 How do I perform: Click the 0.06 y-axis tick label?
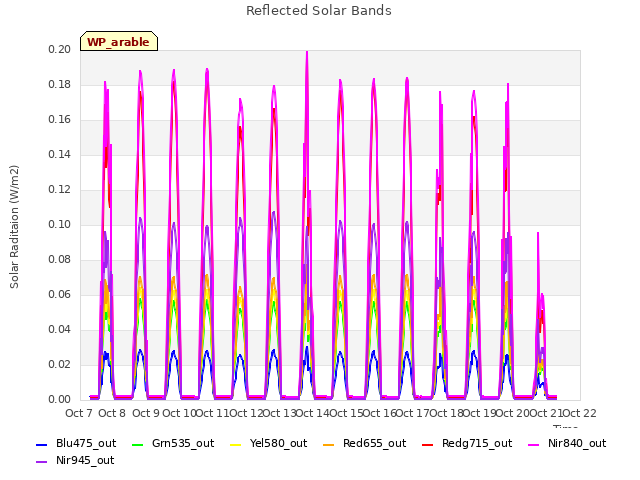60,294
